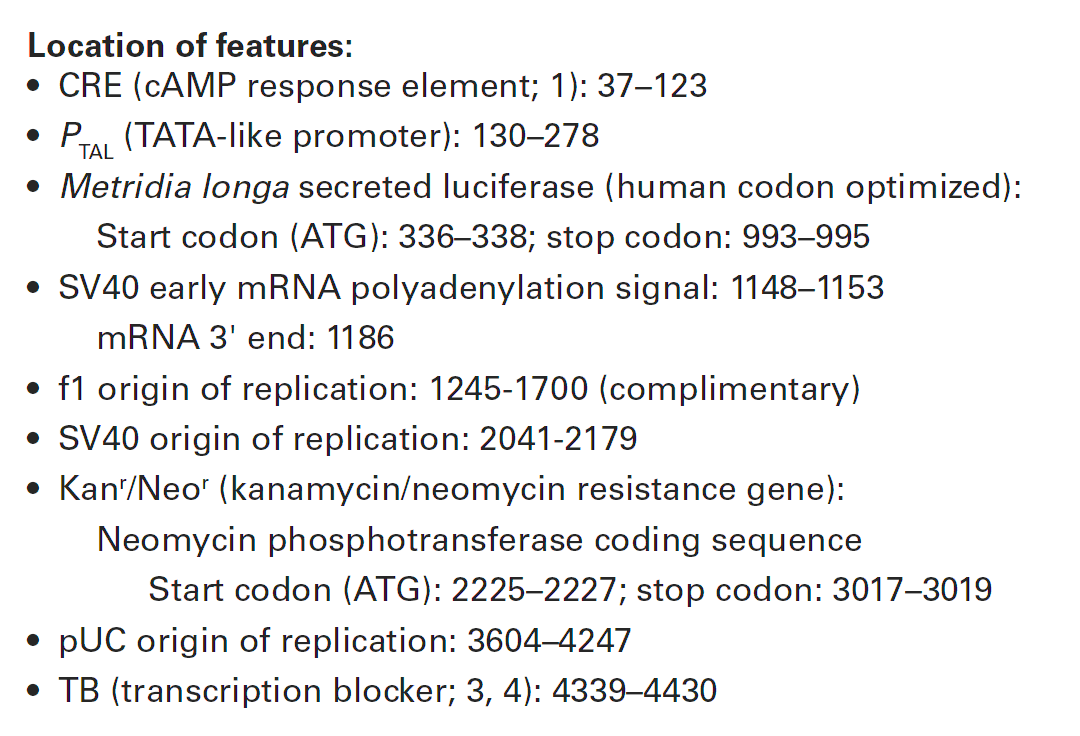Select the SV40 origin of replication line
Viewport: 1080px width, 736px height.
pos(348,439)
